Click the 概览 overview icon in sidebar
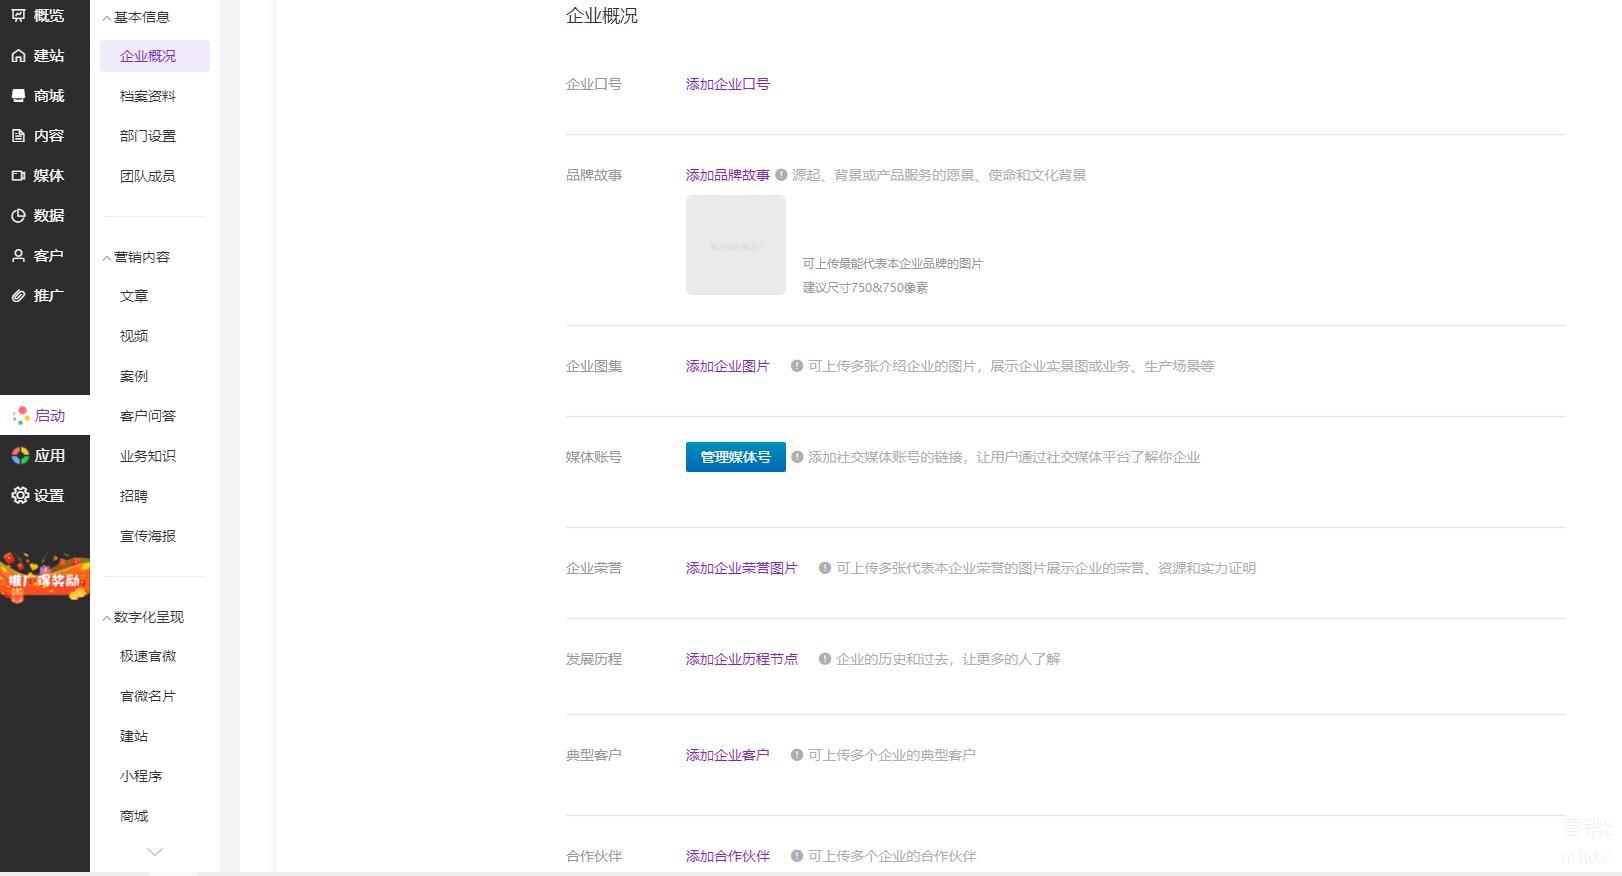 click(x=19, y=16)
